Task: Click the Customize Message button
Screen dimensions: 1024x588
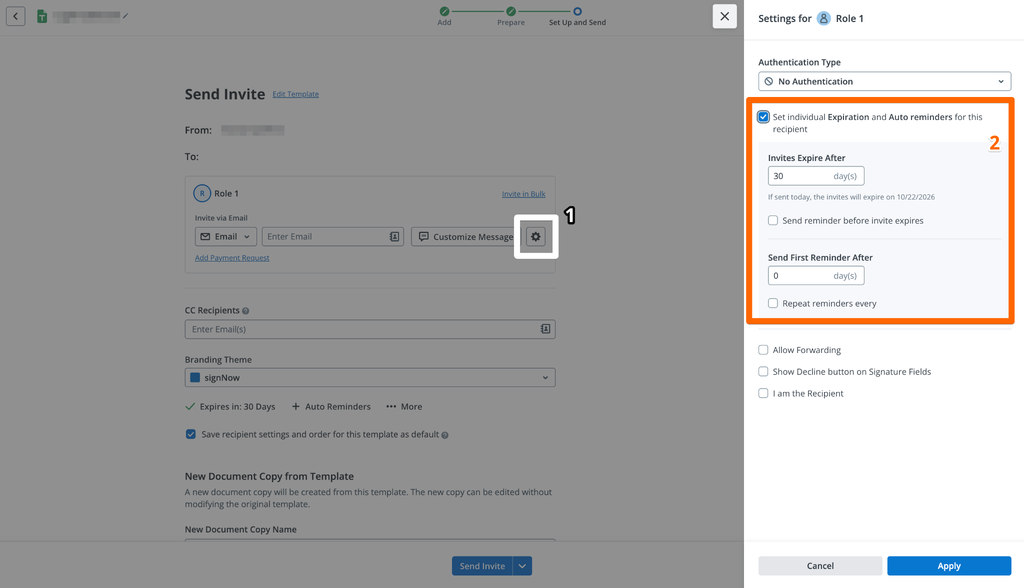Action: (466, 237)
